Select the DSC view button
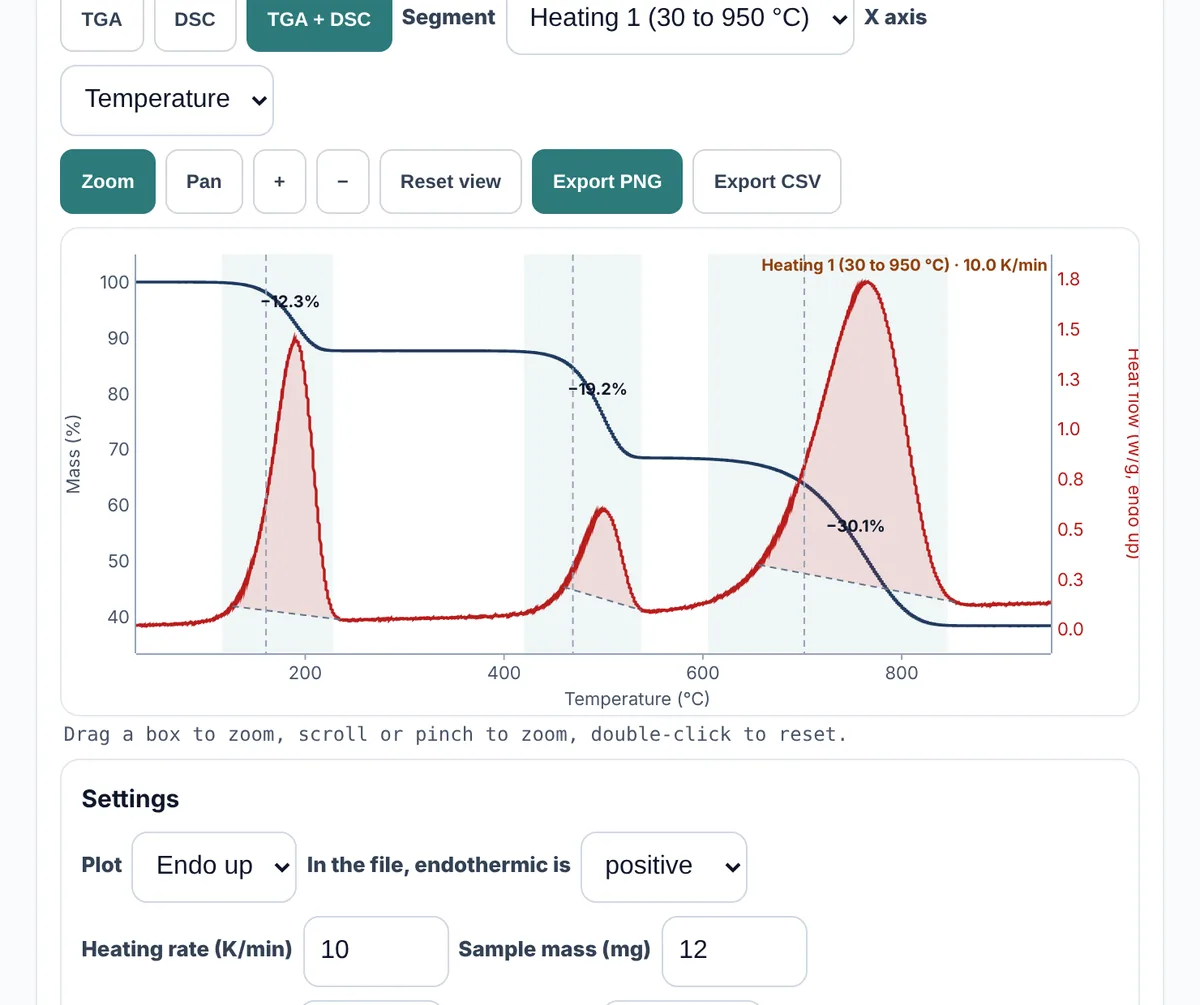Image resolution: width=1200 pixels, height=1005 pixels. pos(195,19)
